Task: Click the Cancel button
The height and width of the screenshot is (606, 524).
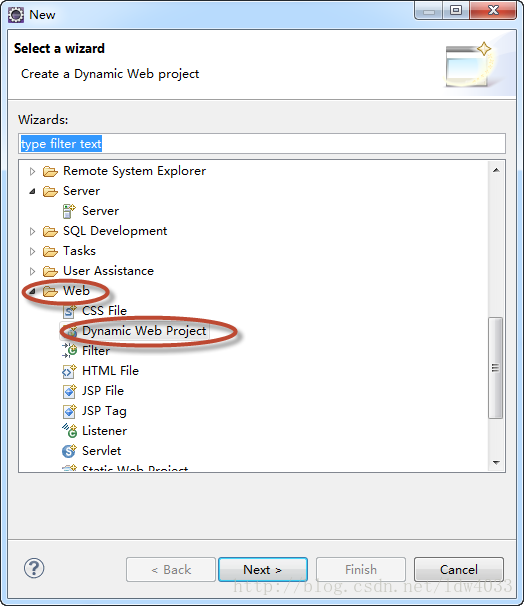Action: point(459,569)
